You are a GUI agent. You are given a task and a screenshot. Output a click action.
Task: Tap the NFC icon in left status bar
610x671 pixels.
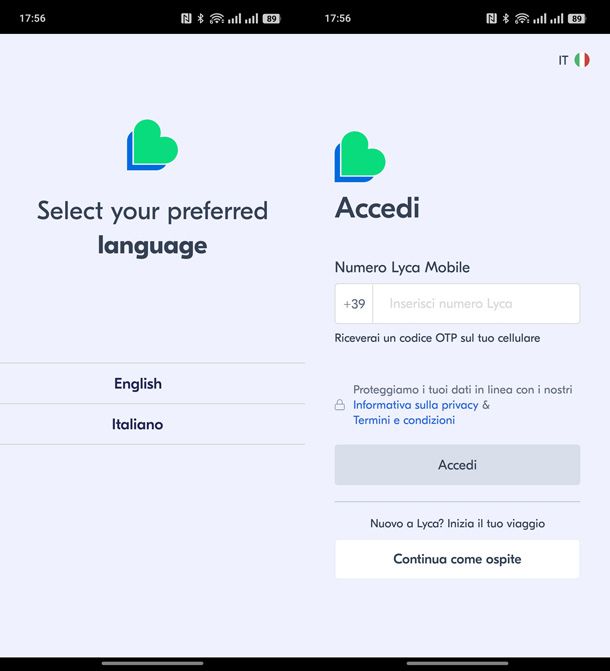click(x=186, y=18)
